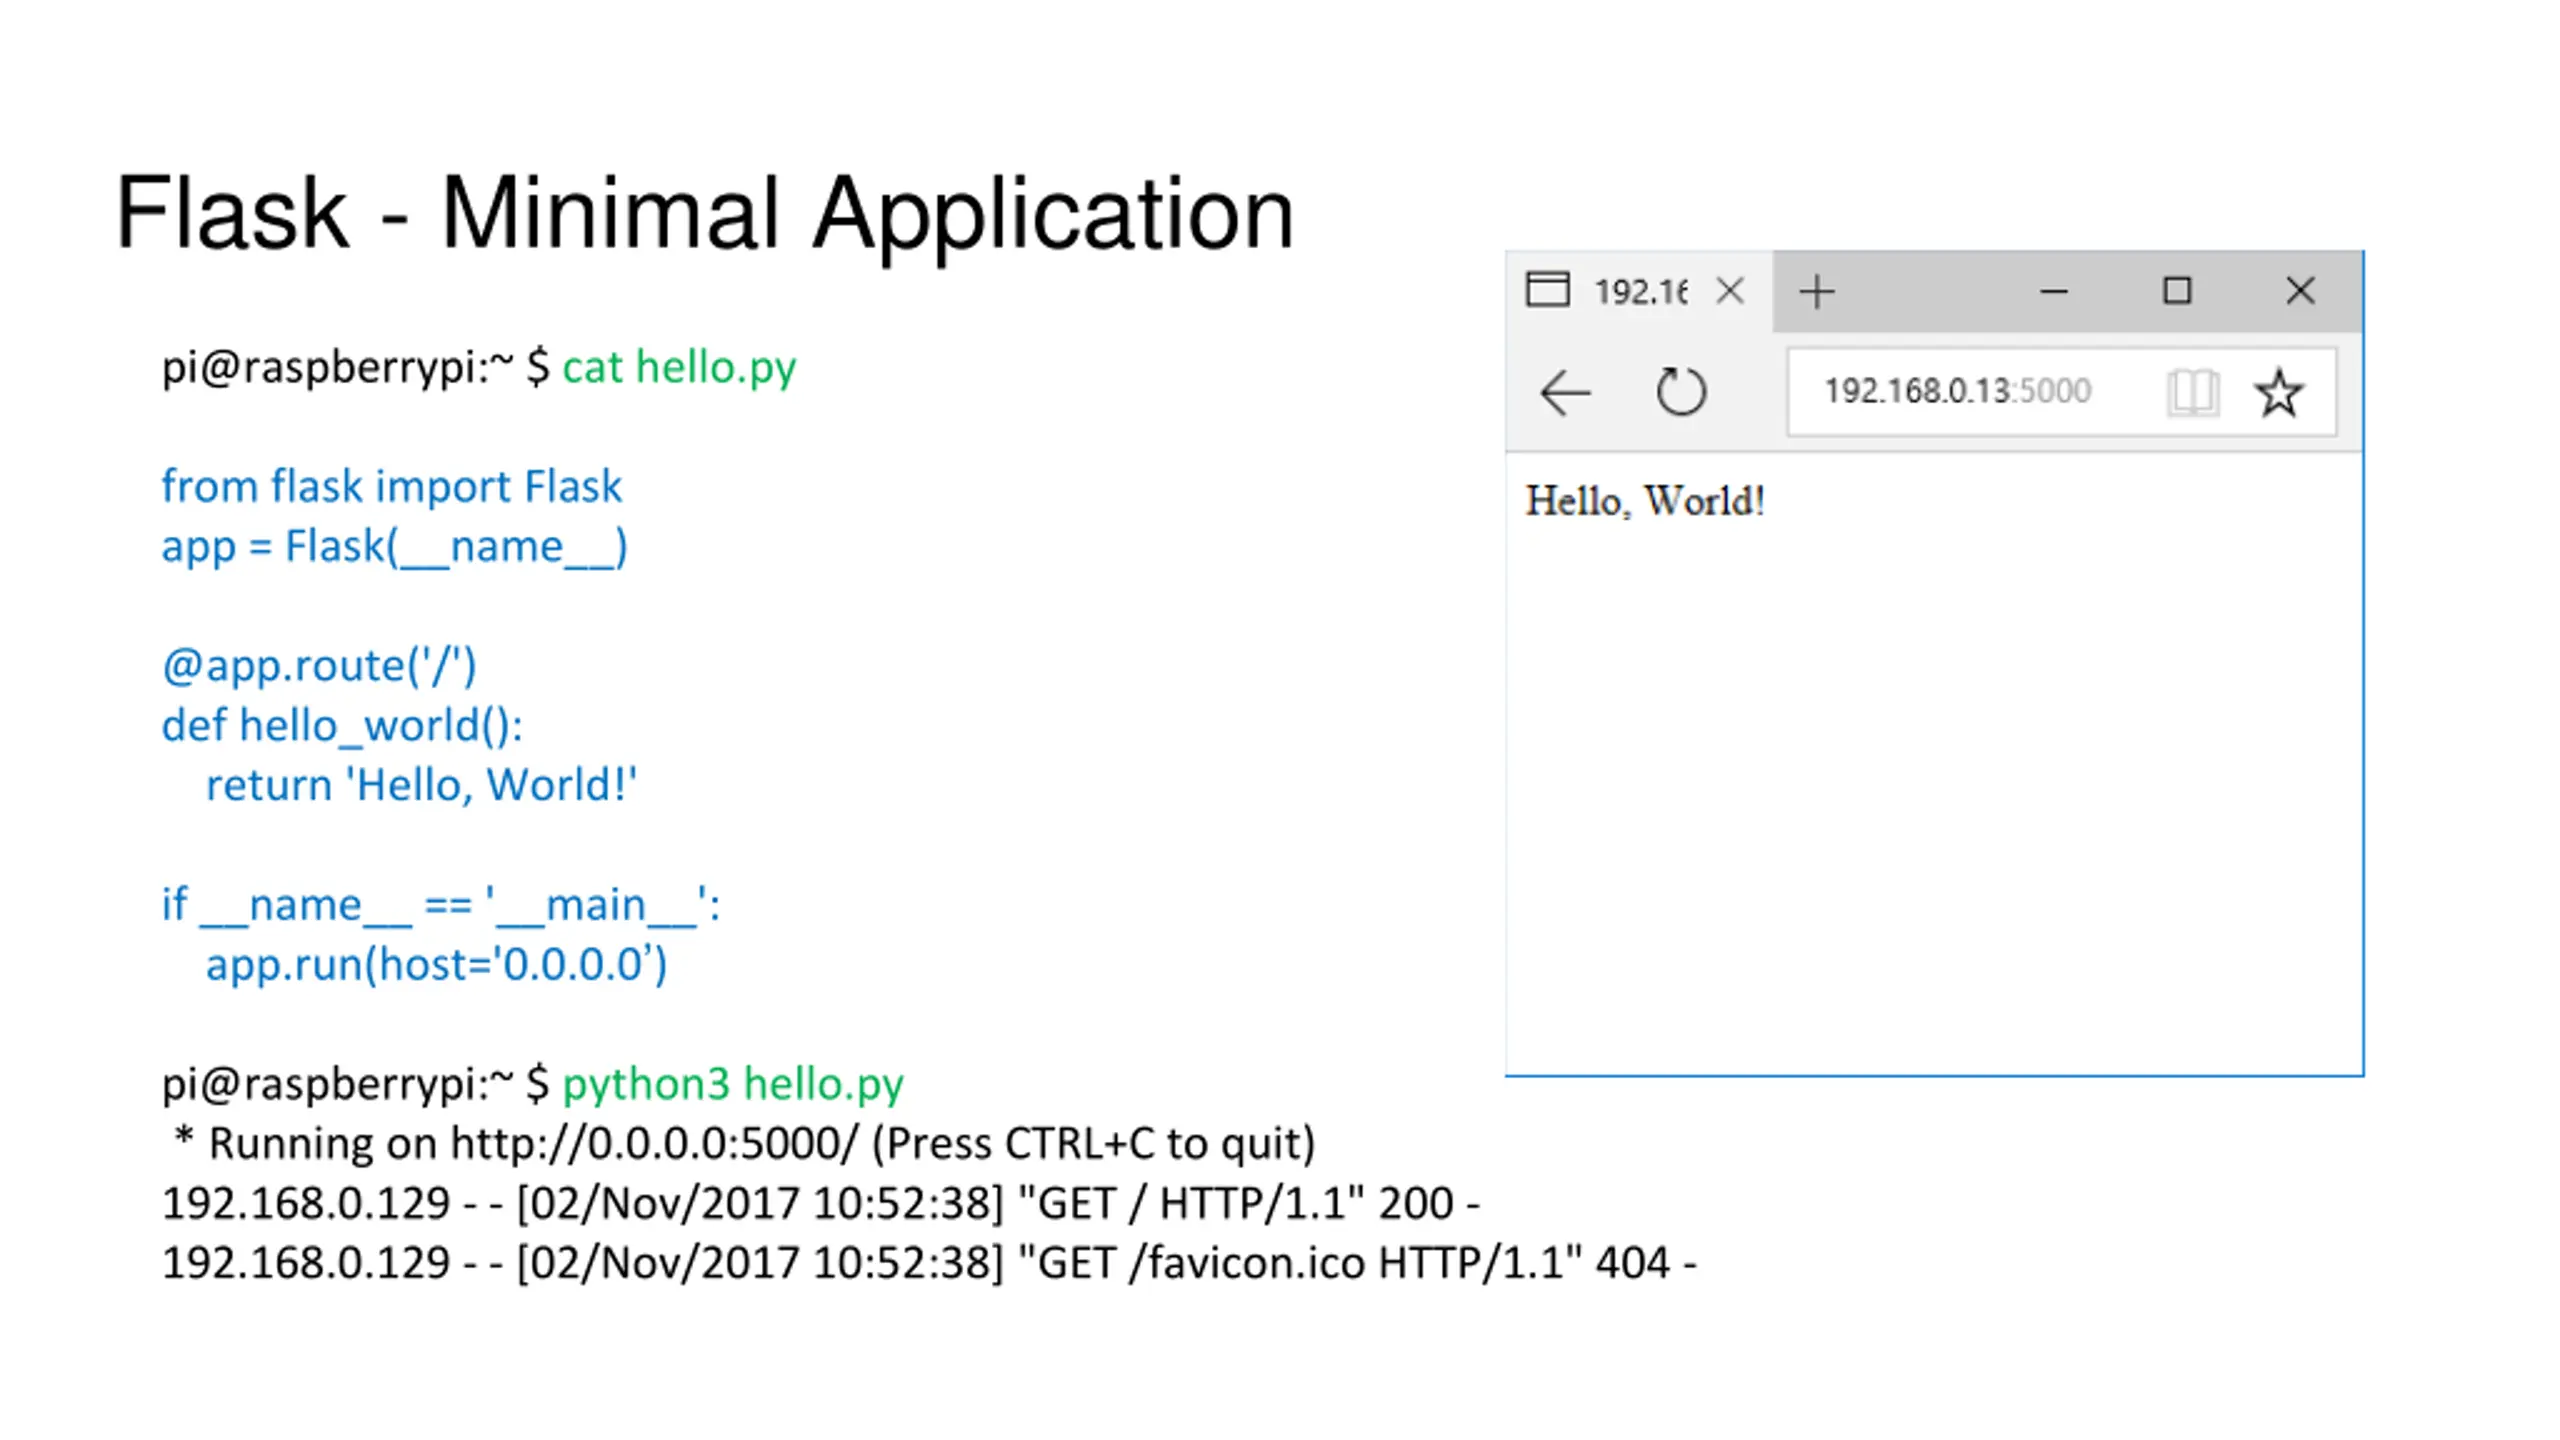Click the line "return 'Hello, World!'"
This screenshot has width=2560, height=1440.
[421, 785]
